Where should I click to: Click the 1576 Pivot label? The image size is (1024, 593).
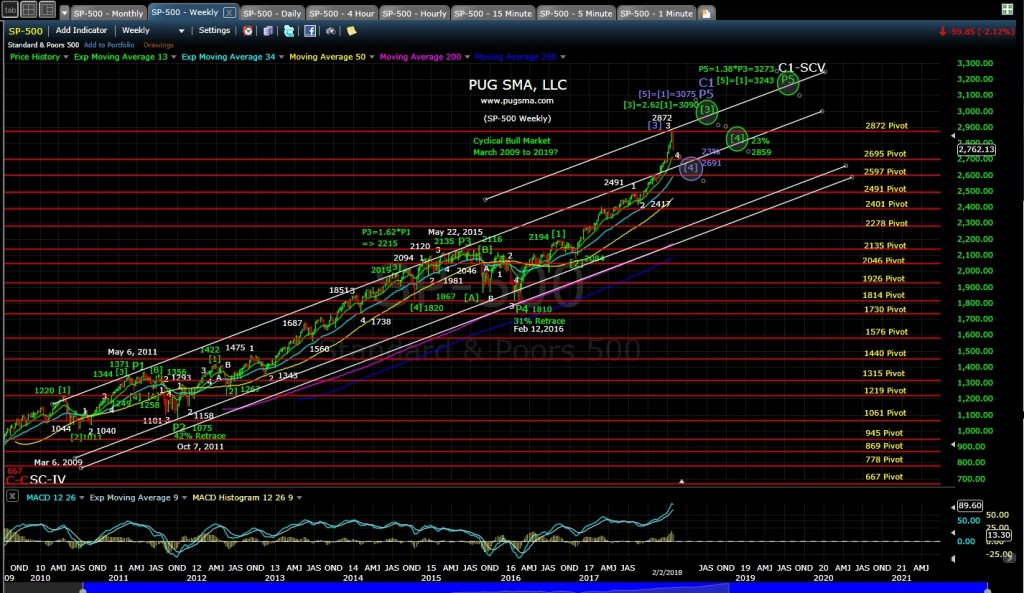886,332
